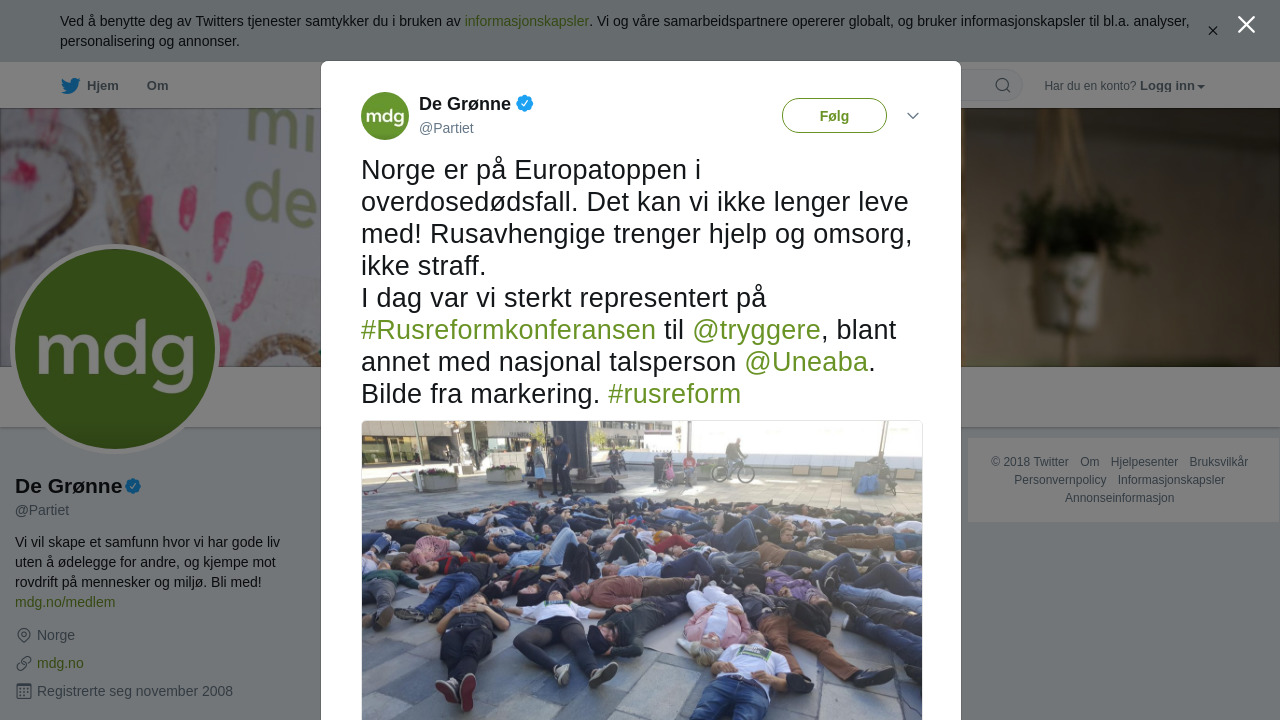Viewport: 1280px width, 720px height.
Task: Open the @tryggere mention
Action: pyautogui.click(x=756, y=330)
